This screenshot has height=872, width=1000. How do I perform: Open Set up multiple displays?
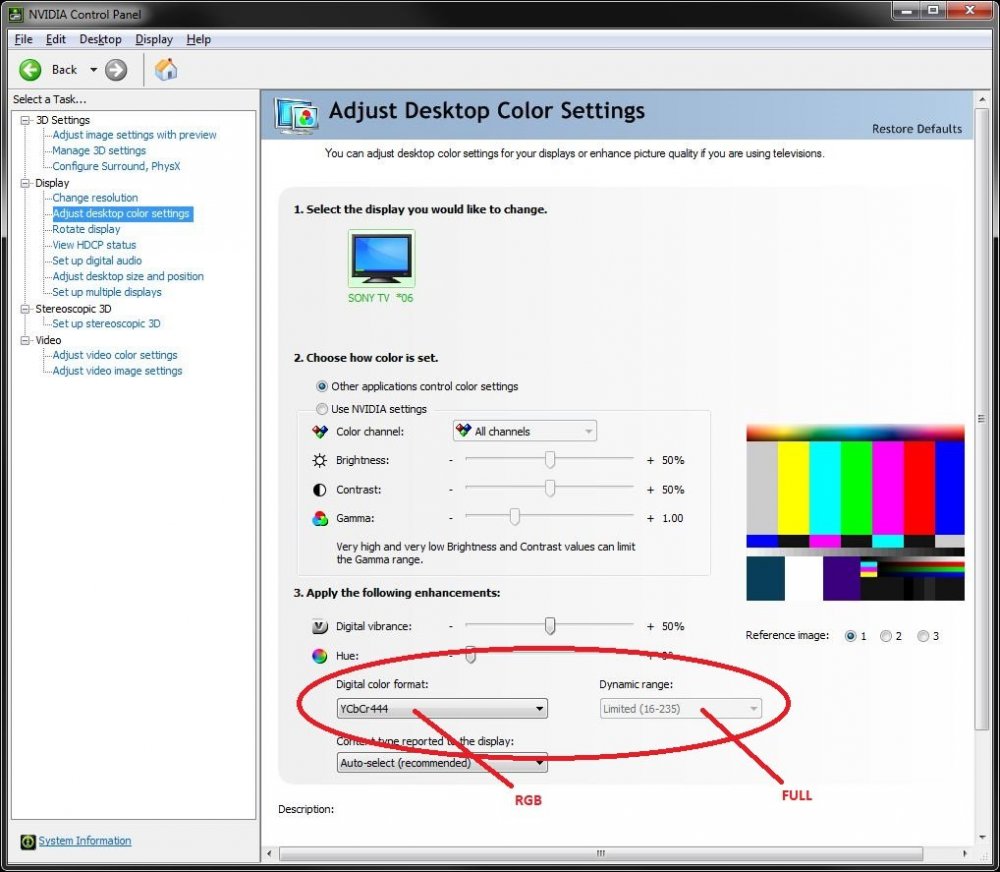[107, 292]
